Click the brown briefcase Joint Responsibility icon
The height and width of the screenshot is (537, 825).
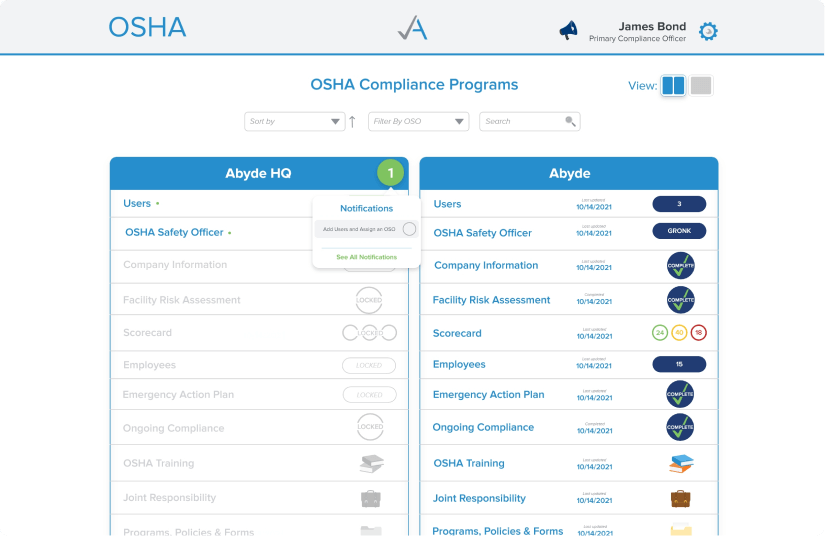tap(680, 498)
